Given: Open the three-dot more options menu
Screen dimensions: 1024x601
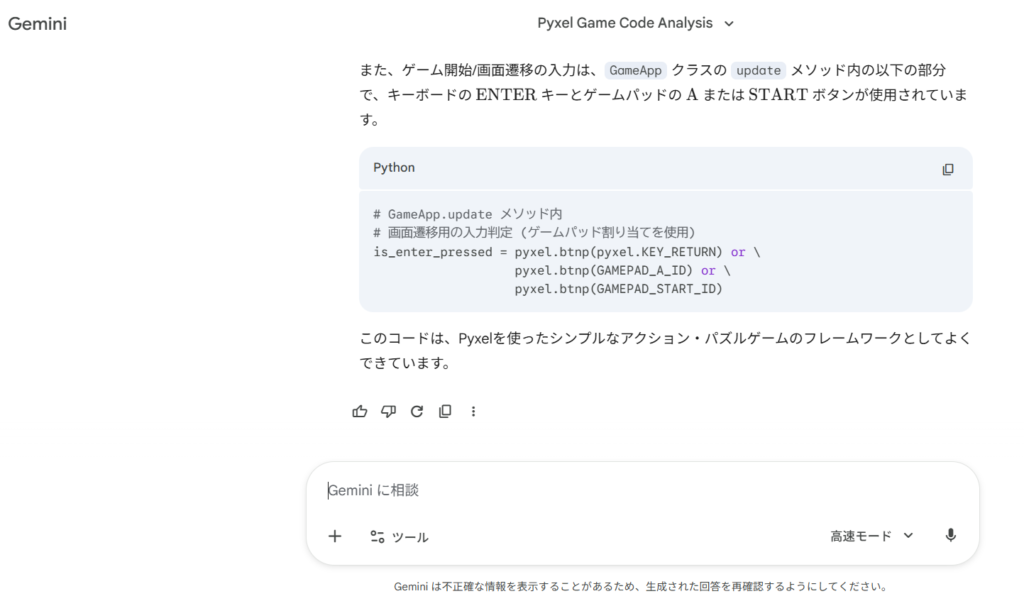Looking at the screenshot, I should tap(473, 411).
